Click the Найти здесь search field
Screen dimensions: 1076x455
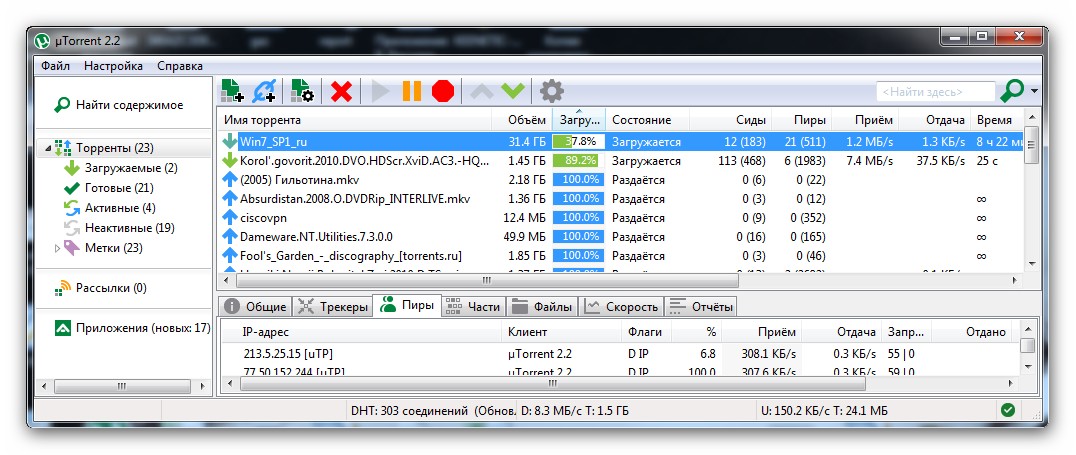click(935, 92)
